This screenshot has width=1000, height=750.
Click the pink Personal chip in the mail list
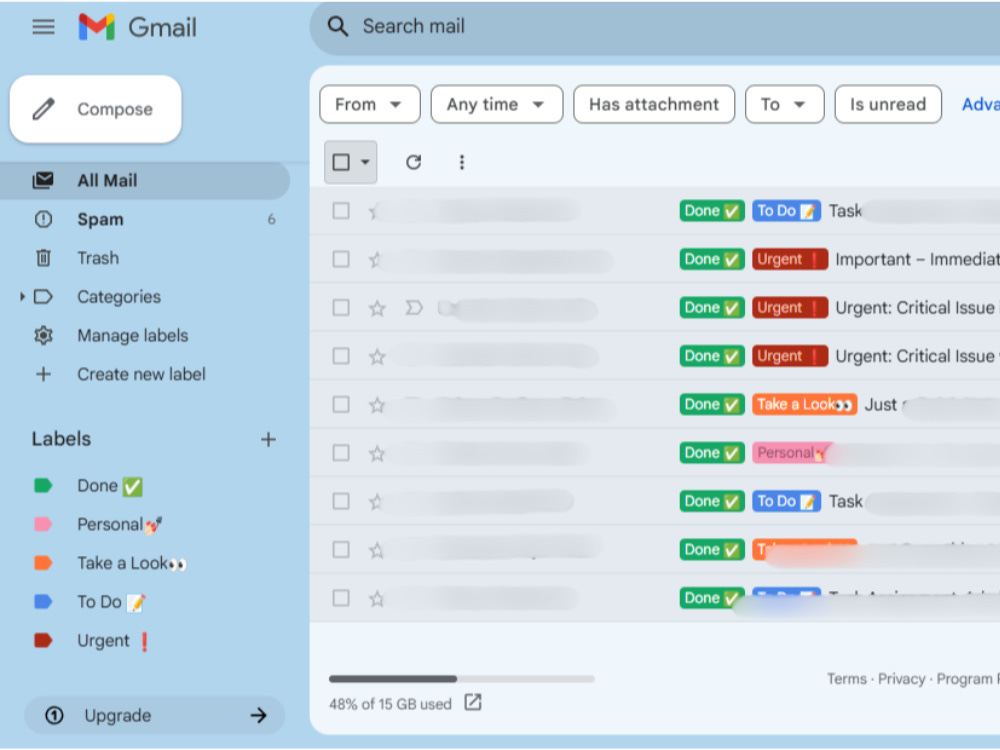coord(791,453)
